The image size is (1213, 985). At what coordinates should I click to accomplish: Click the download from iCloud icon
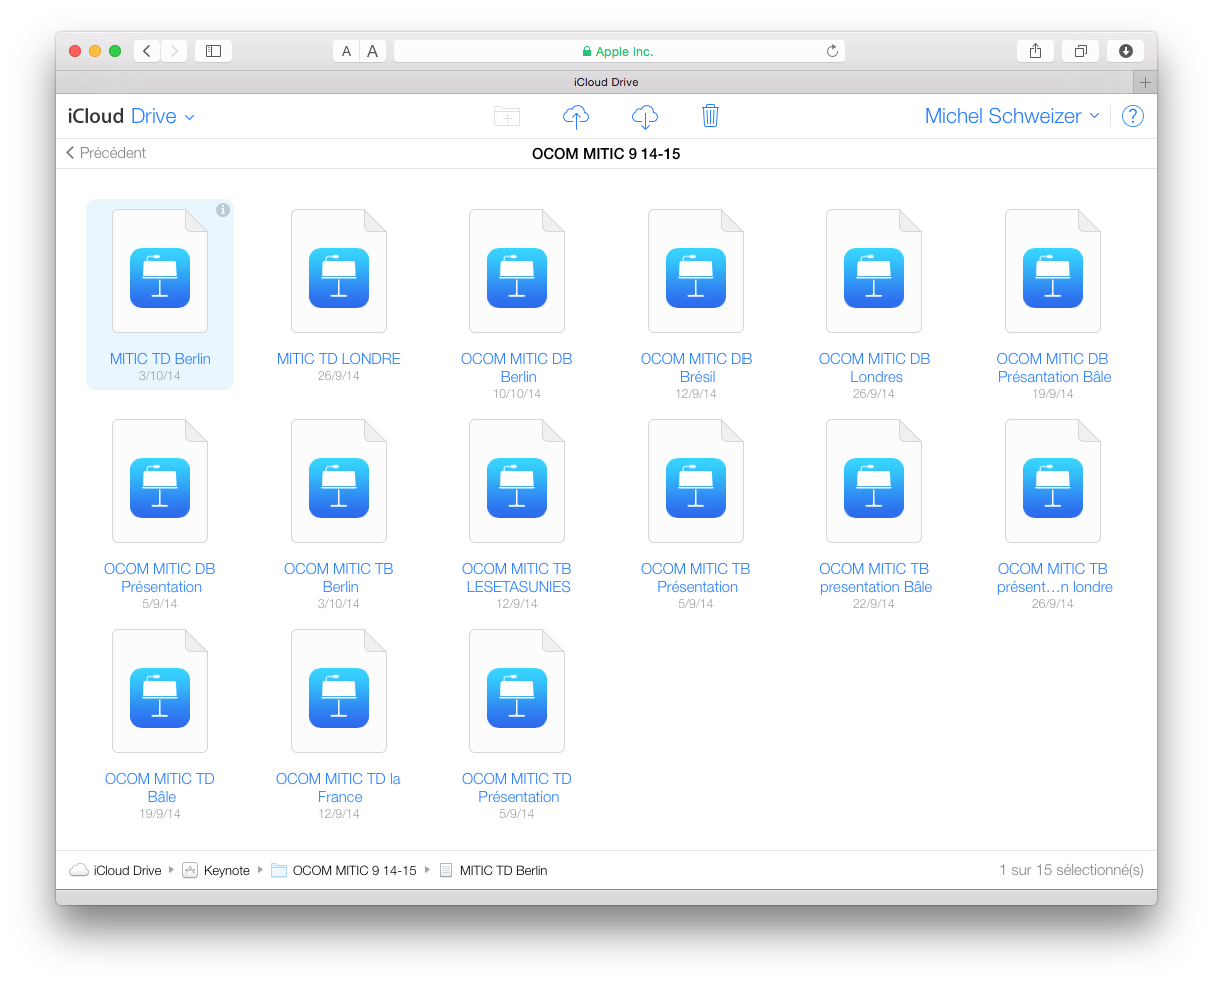[645, 116]
